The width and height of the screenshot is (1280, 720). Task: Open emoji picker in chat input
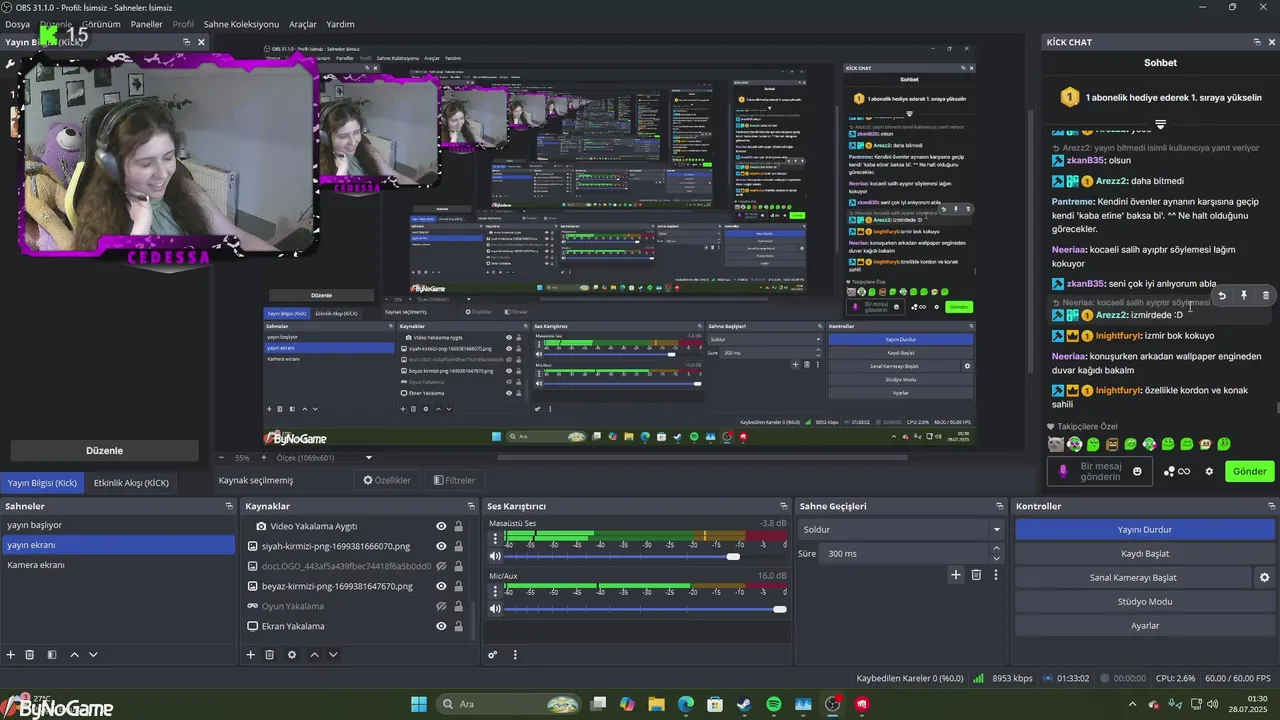click(x=1138, y=471)
